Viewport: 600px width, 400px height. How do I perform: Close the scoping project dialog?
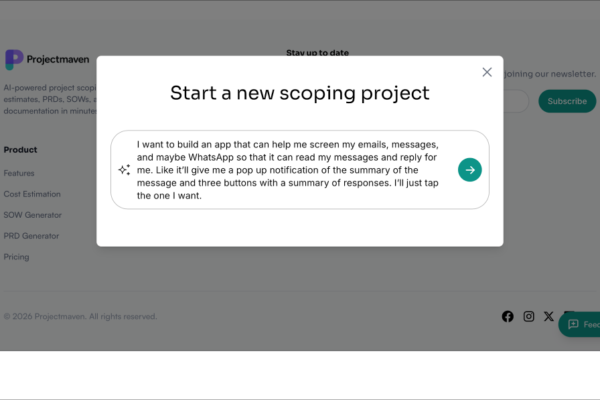click(487, 72)
